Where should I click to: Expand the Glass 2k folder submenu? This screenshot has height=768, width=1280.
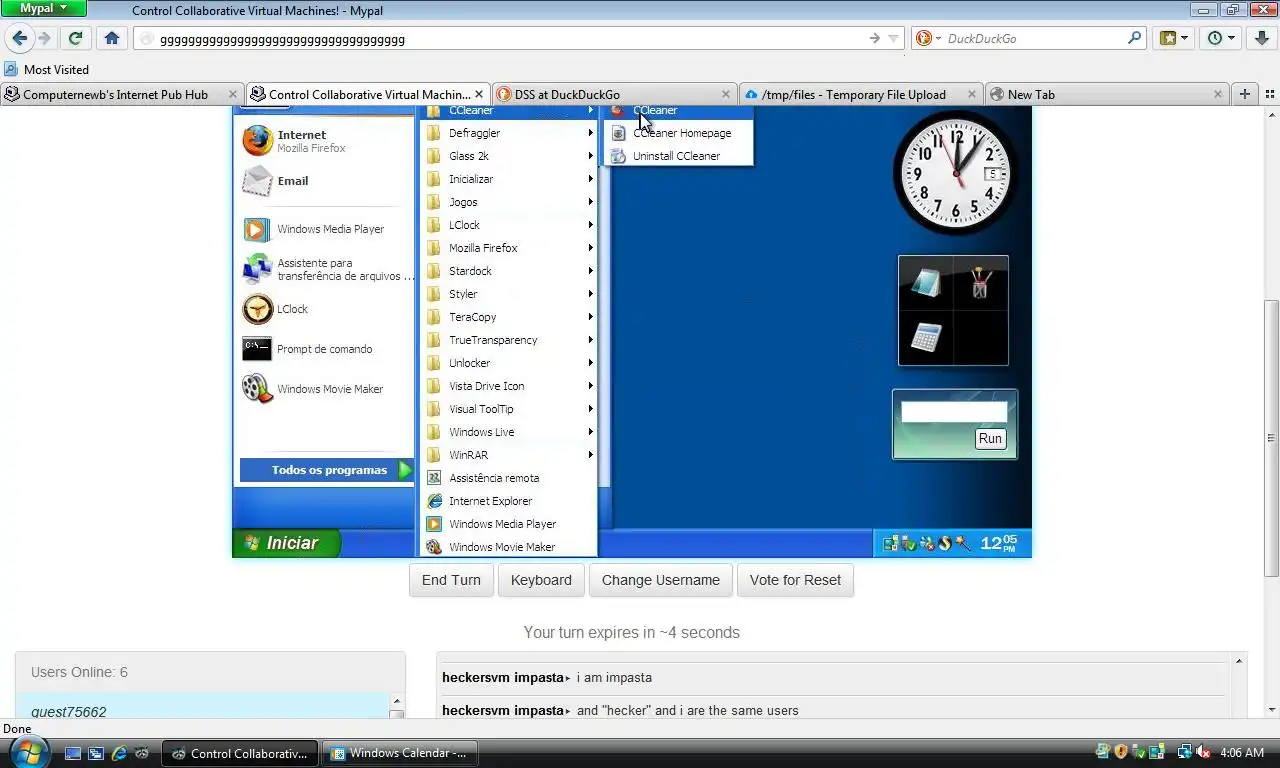tap(508, 156)
